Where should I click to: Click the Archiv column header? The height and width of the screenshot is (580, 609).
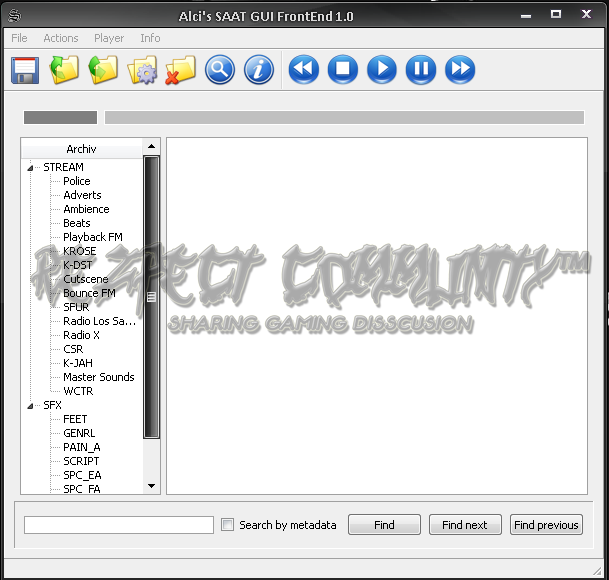click(82, 149)
